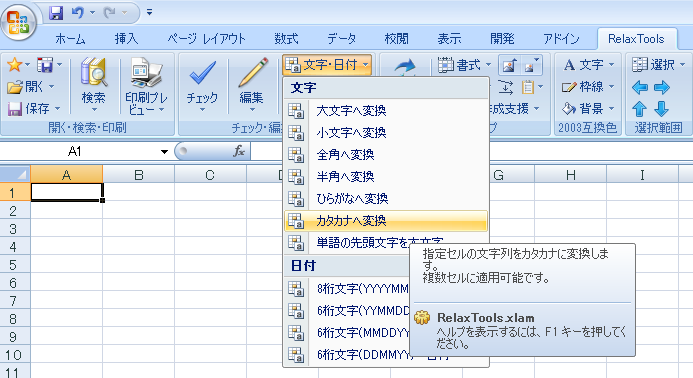Collapse the 文字・日付 dropdown button
The image size is (693, 378).
coord(327,65)
